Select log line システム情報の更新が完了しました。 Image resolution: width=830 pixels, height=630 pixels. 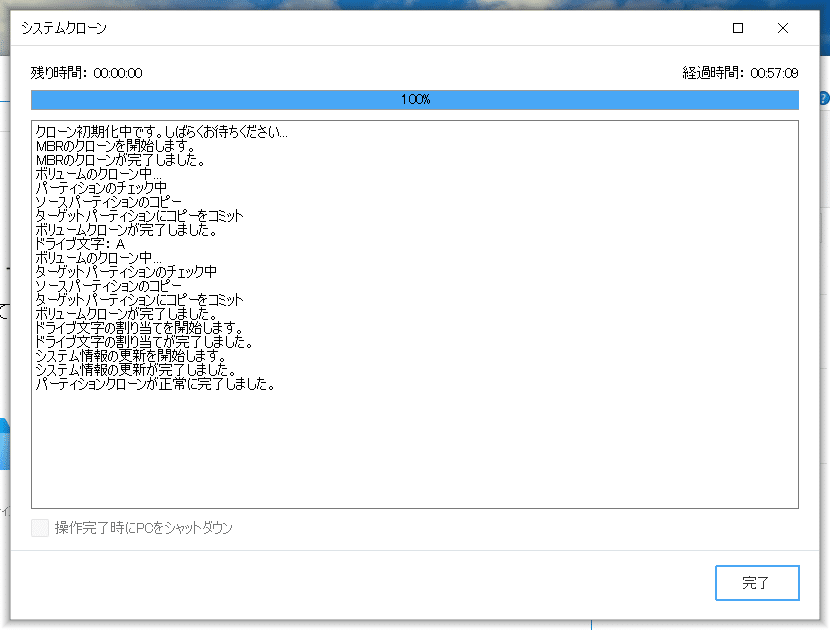(x=136, y=370)
